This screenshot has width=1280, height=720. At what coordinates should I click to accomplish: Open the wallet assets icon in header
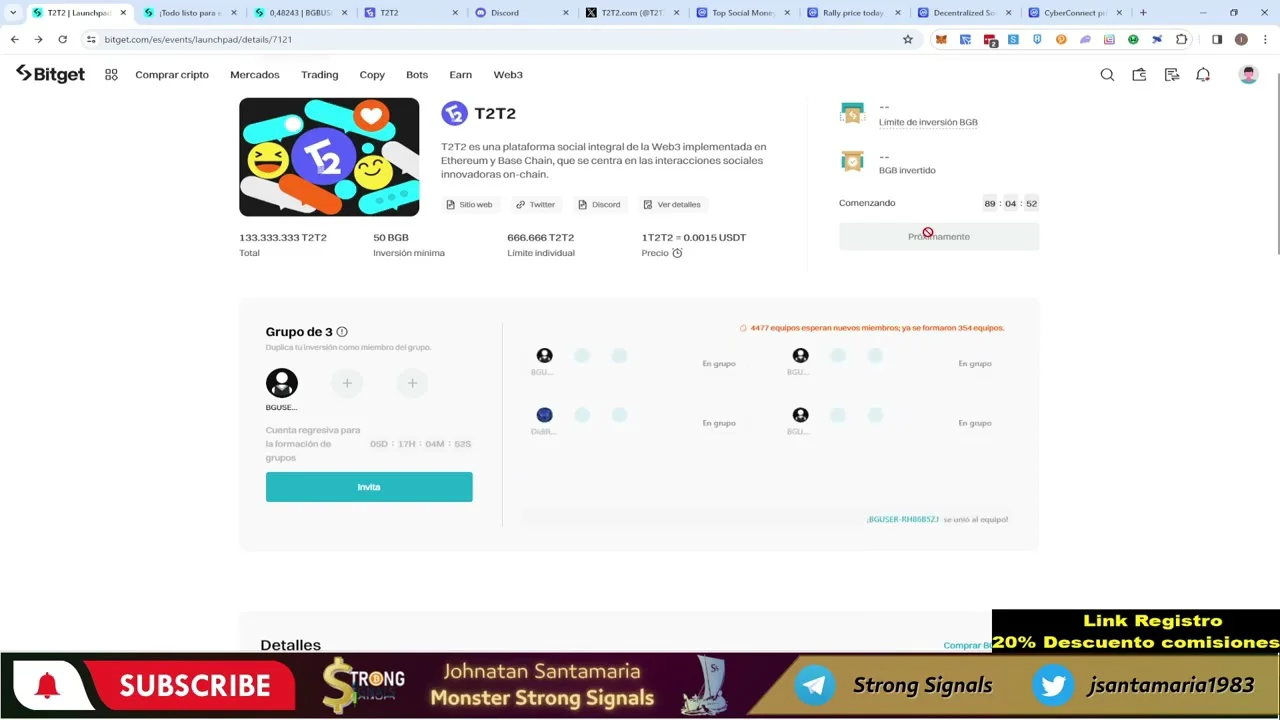[1139, 75]
